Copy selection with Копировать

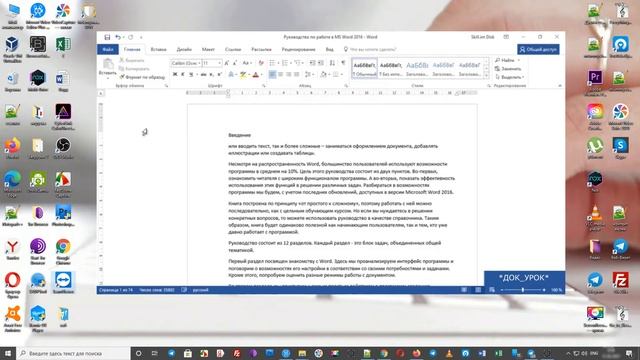click(x=134, y=69)
